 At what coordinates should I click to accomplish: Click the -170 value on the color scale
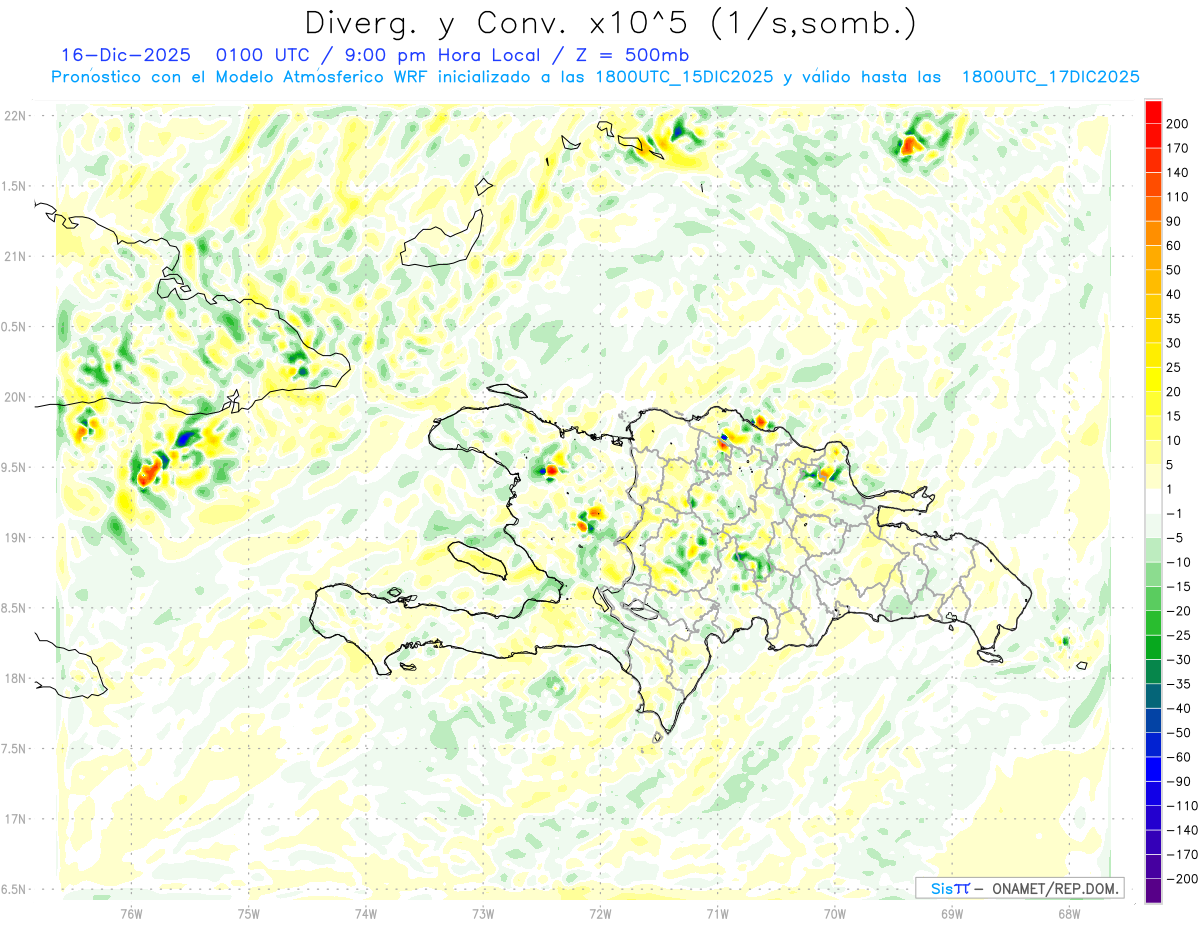tap(1181, 854)
